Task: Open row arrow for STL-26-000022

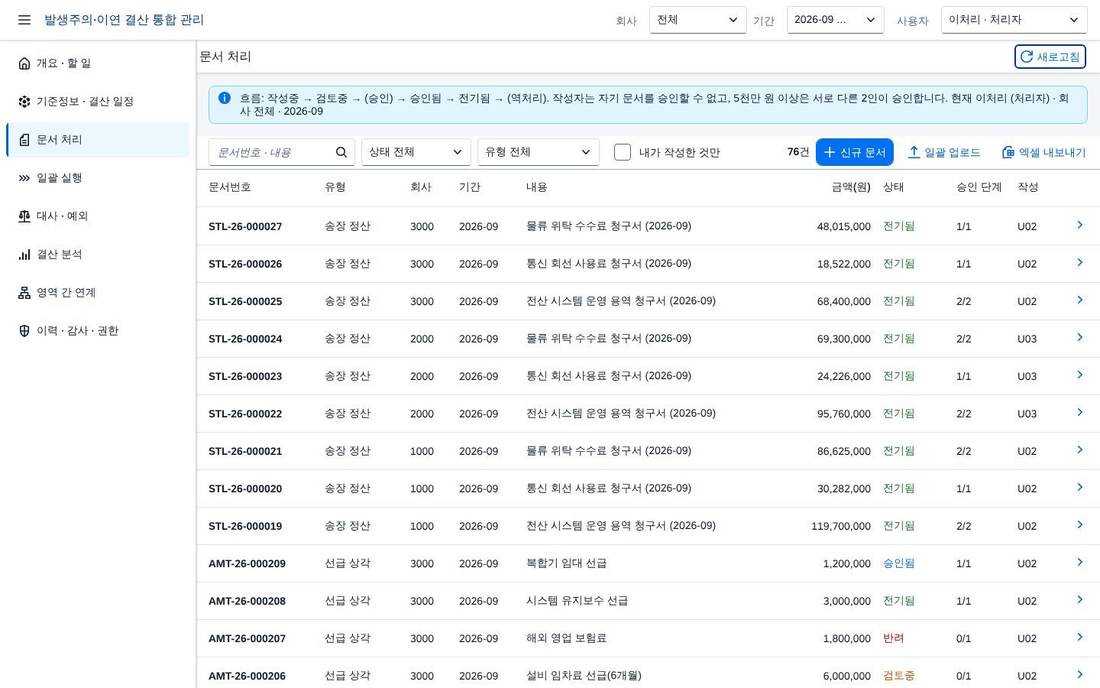Action: coord(1080,412)
